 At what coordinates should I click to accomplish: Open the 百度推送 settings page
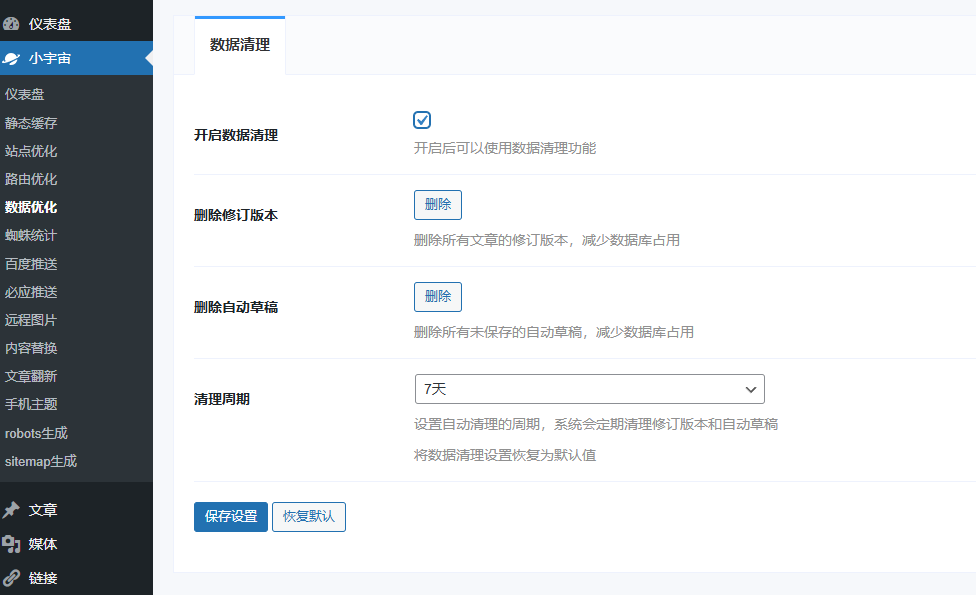31,264
